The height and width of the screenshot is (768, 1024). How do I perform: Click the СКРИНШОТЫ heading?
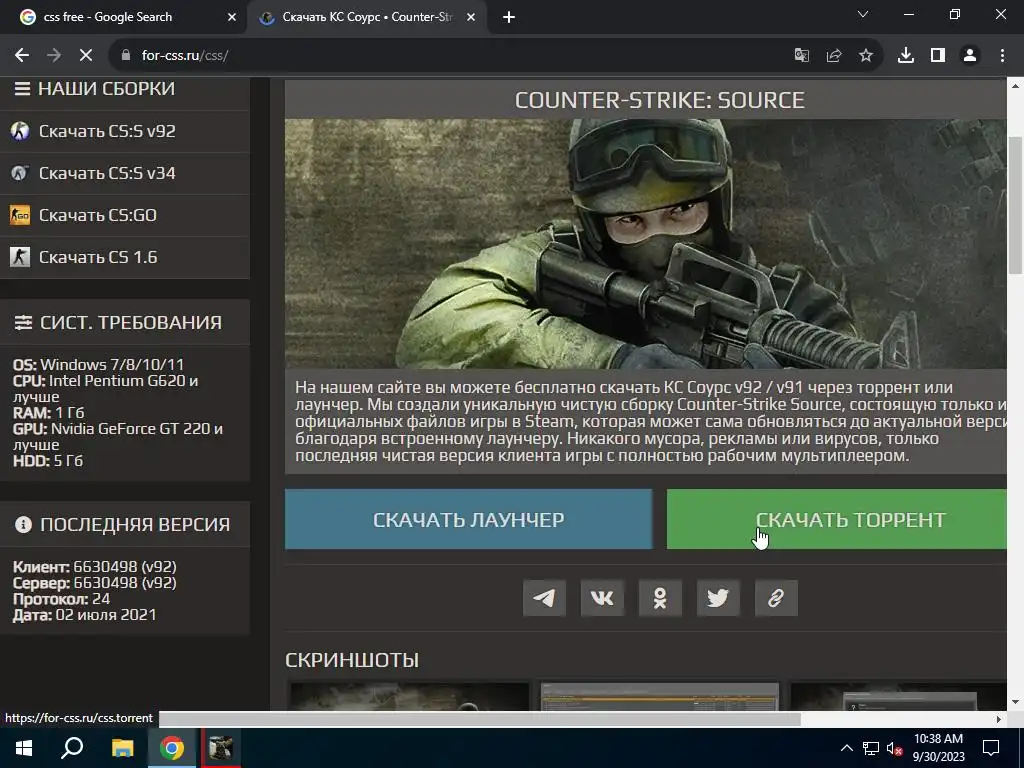tap(352, 660)
